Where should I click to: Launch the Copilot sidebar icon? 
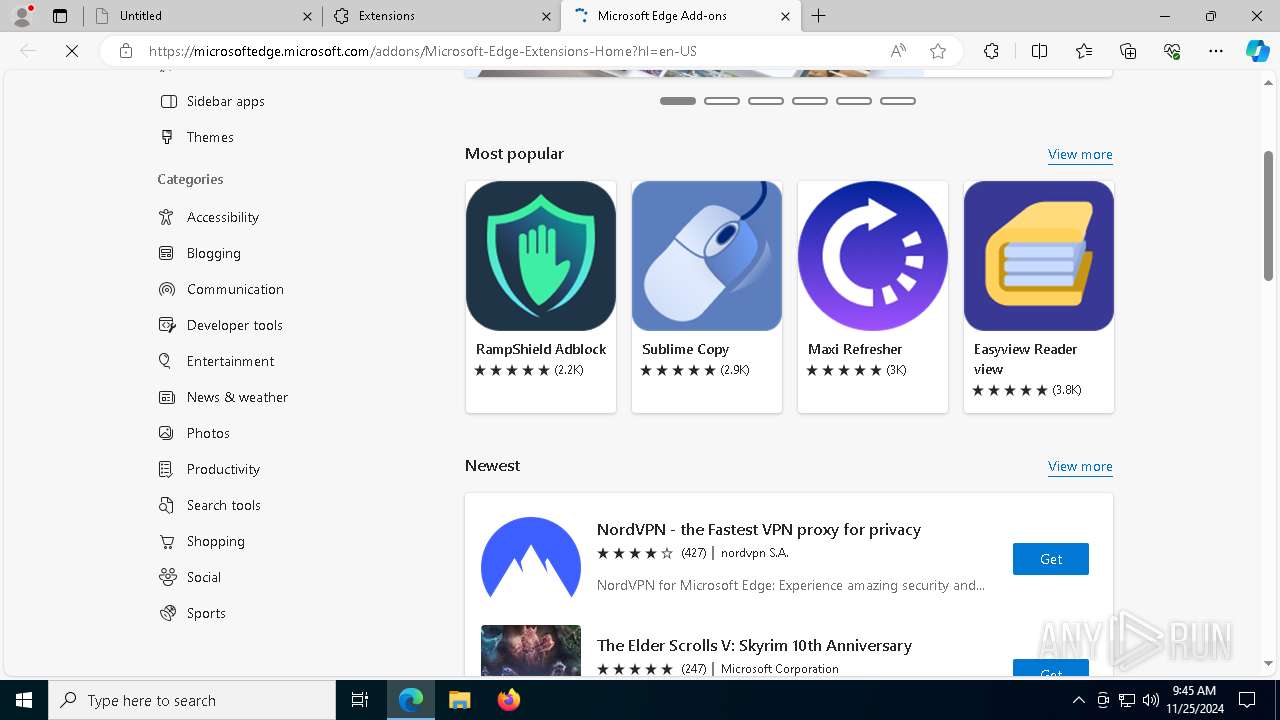coord(1258,51)
